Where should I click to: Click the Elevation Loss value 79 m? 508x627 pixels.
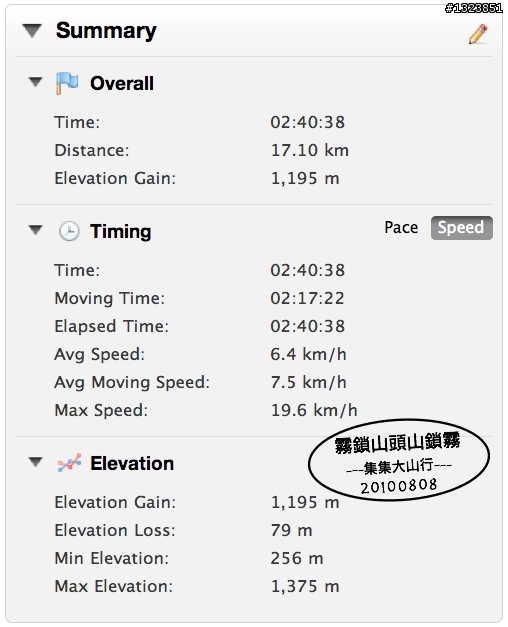291,530
